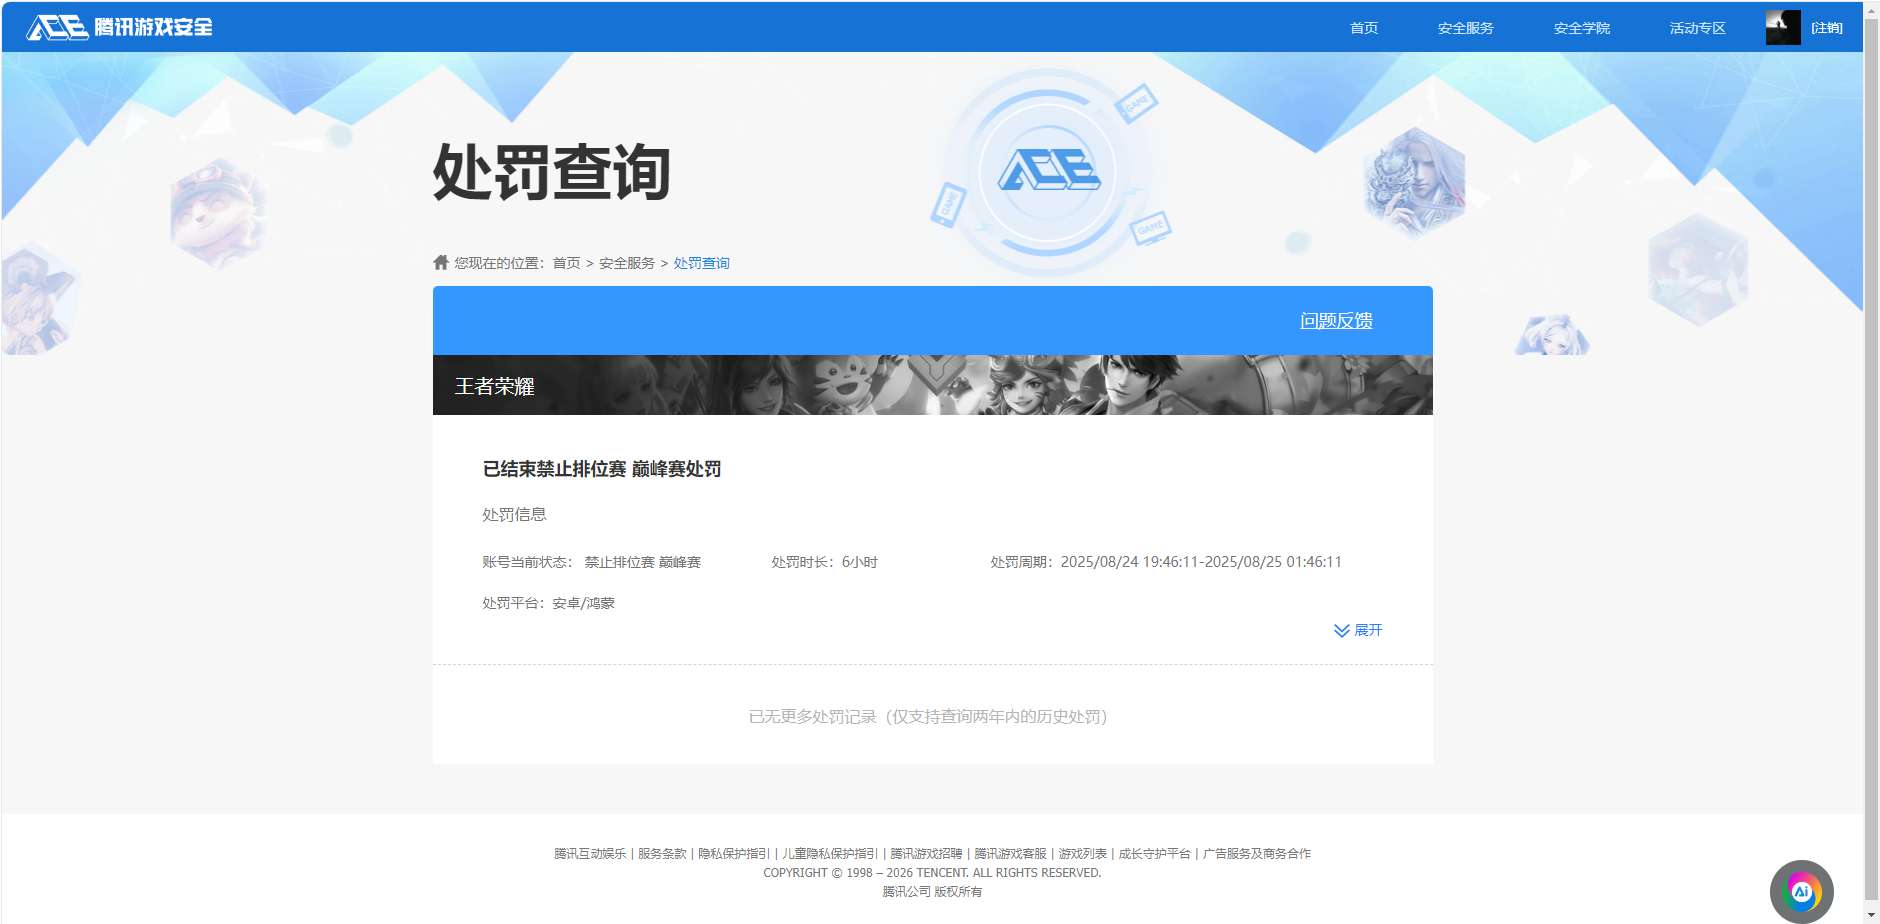The image size is (1880, 924).
Task: Click the [注销] logout link
Action: click(x=1827, y=27)
